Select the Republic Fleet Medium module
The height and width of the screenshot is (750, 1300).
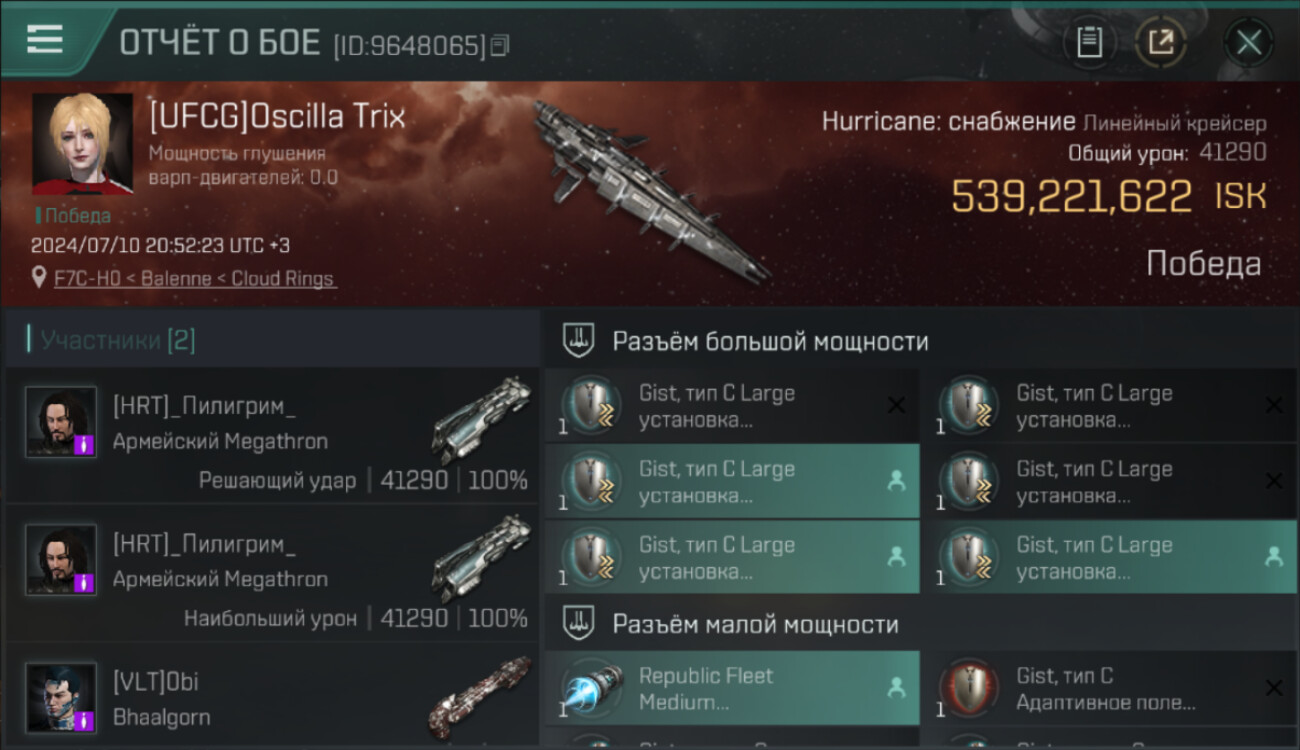732,688
